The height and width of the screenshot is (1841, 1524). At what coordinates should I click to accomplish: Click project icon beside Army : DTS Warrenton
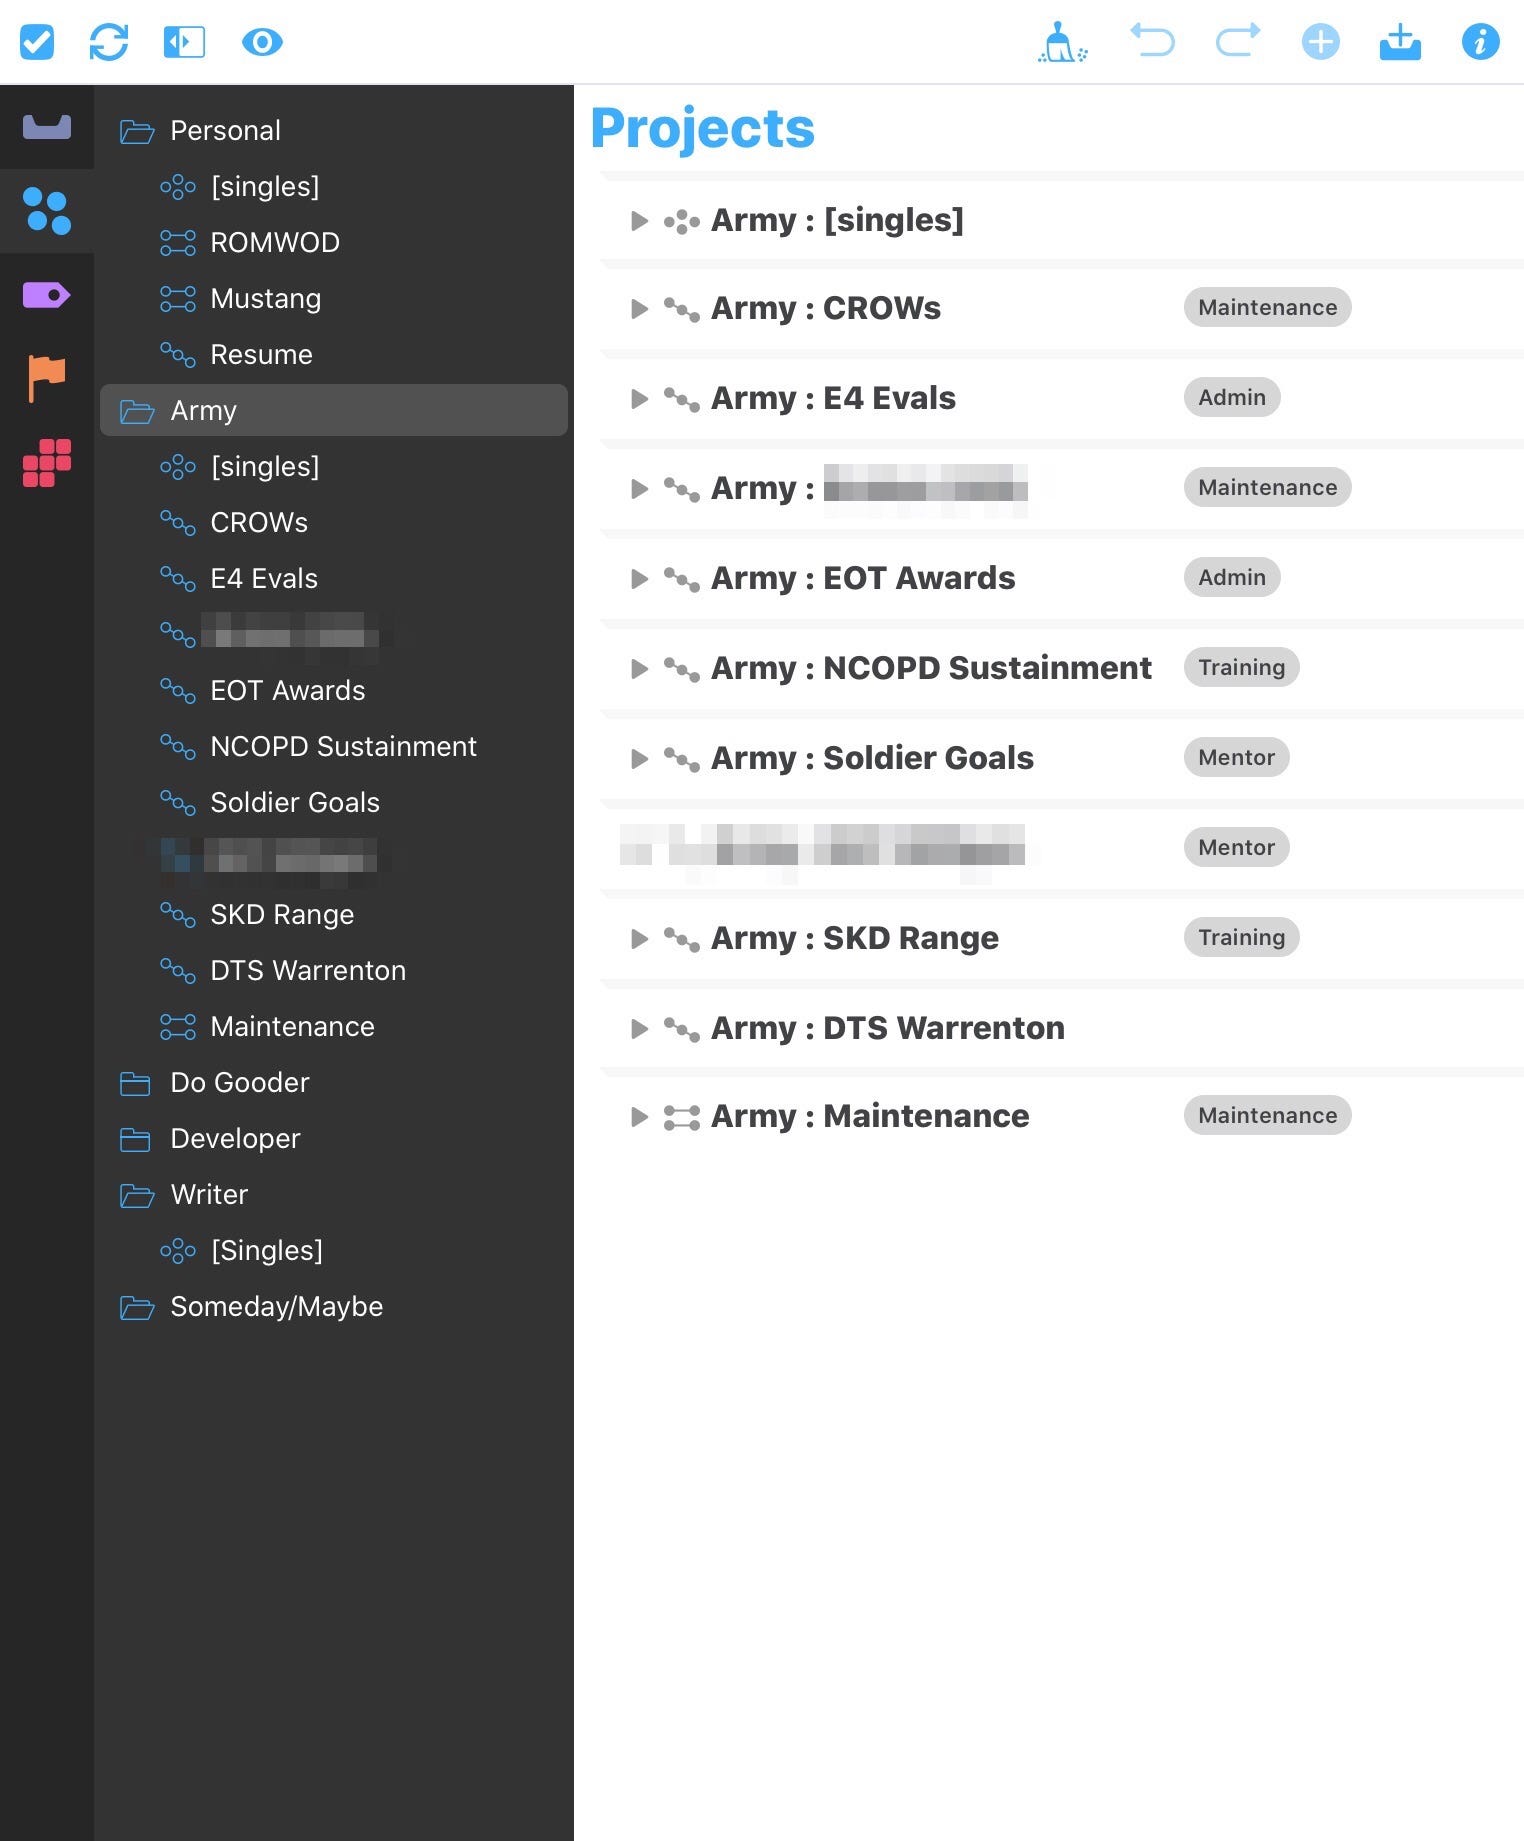click(682, 1029)
